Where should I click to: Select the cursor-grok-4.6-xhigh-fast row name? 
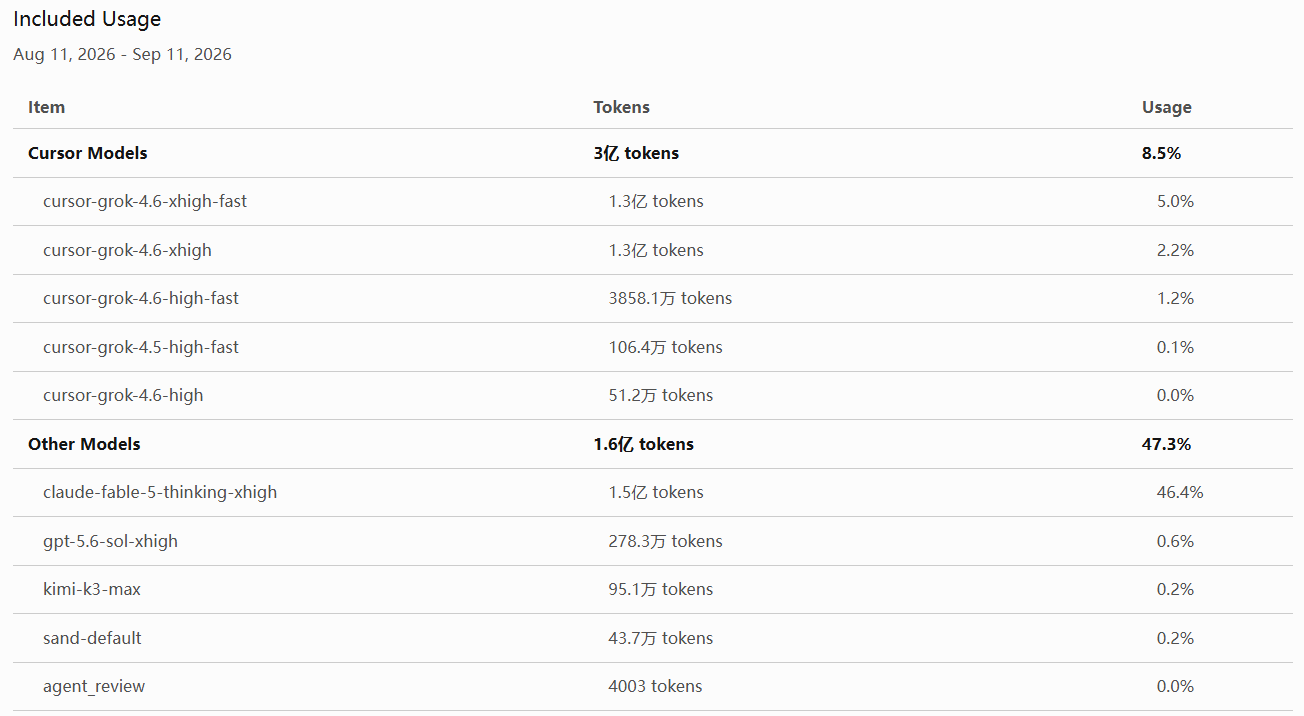click(144, 201)
